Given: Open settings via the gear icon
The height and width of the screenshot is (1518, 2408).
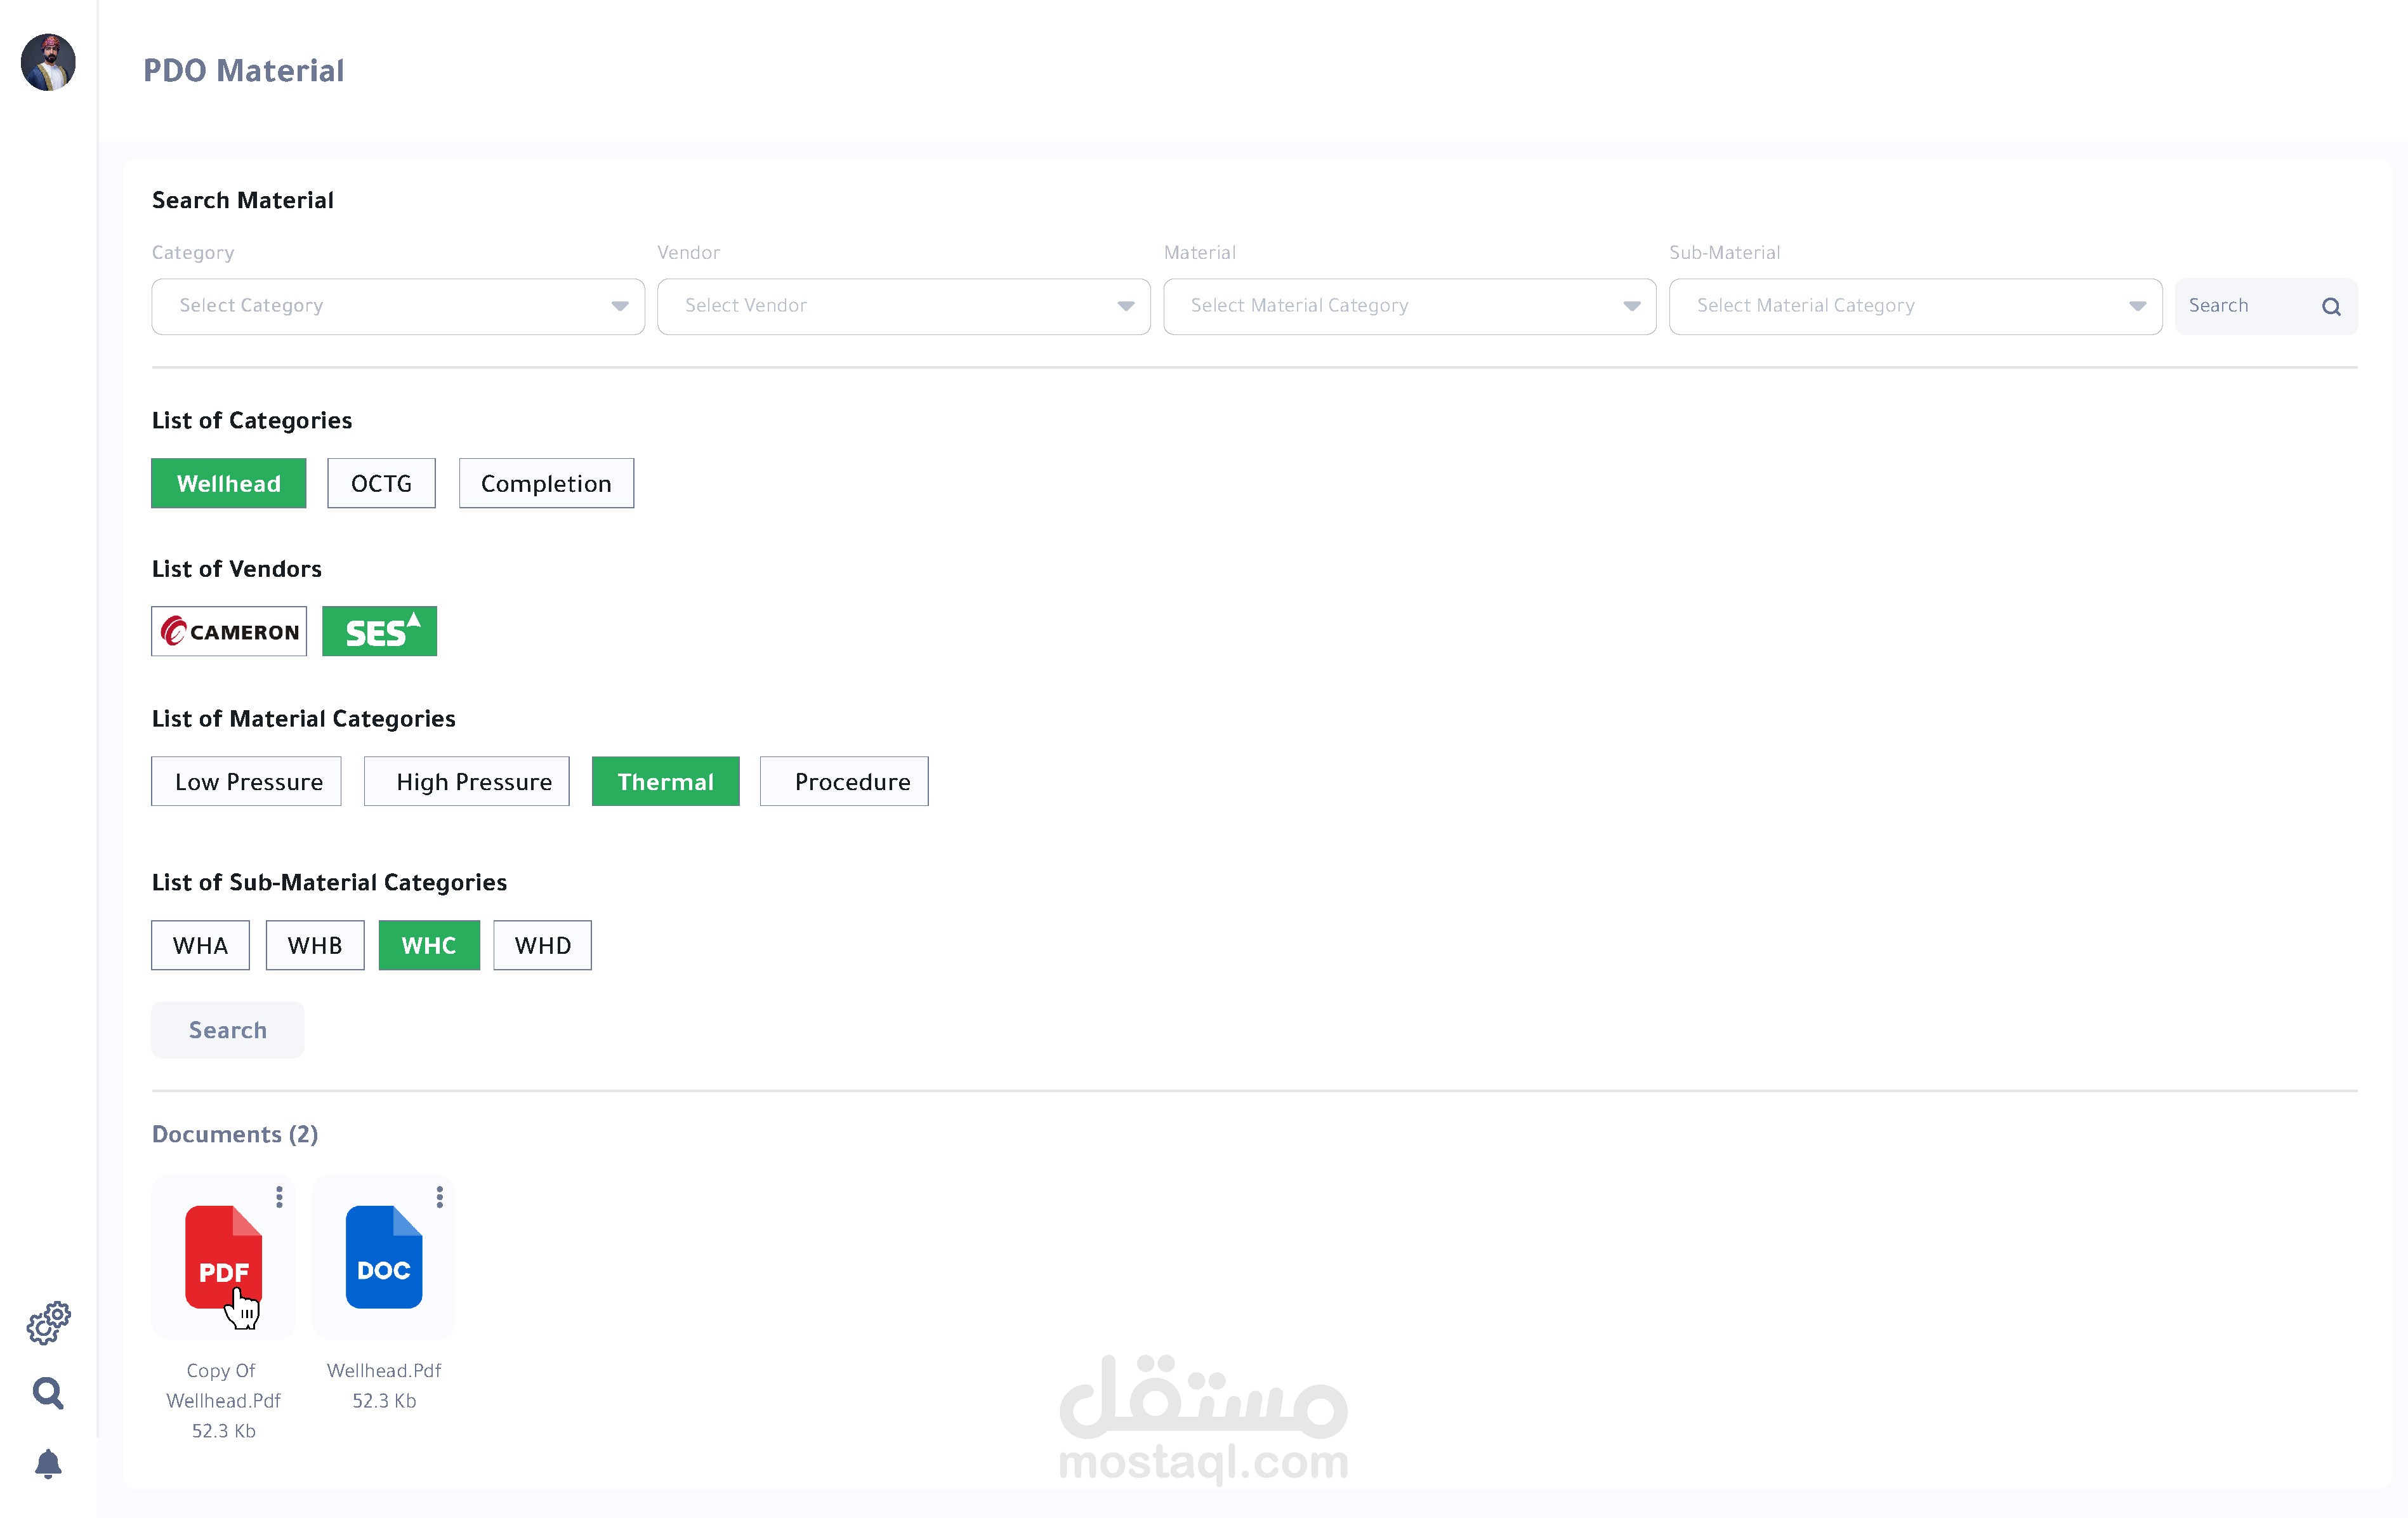Looking at the screenshot, I should coord(48,1322).
